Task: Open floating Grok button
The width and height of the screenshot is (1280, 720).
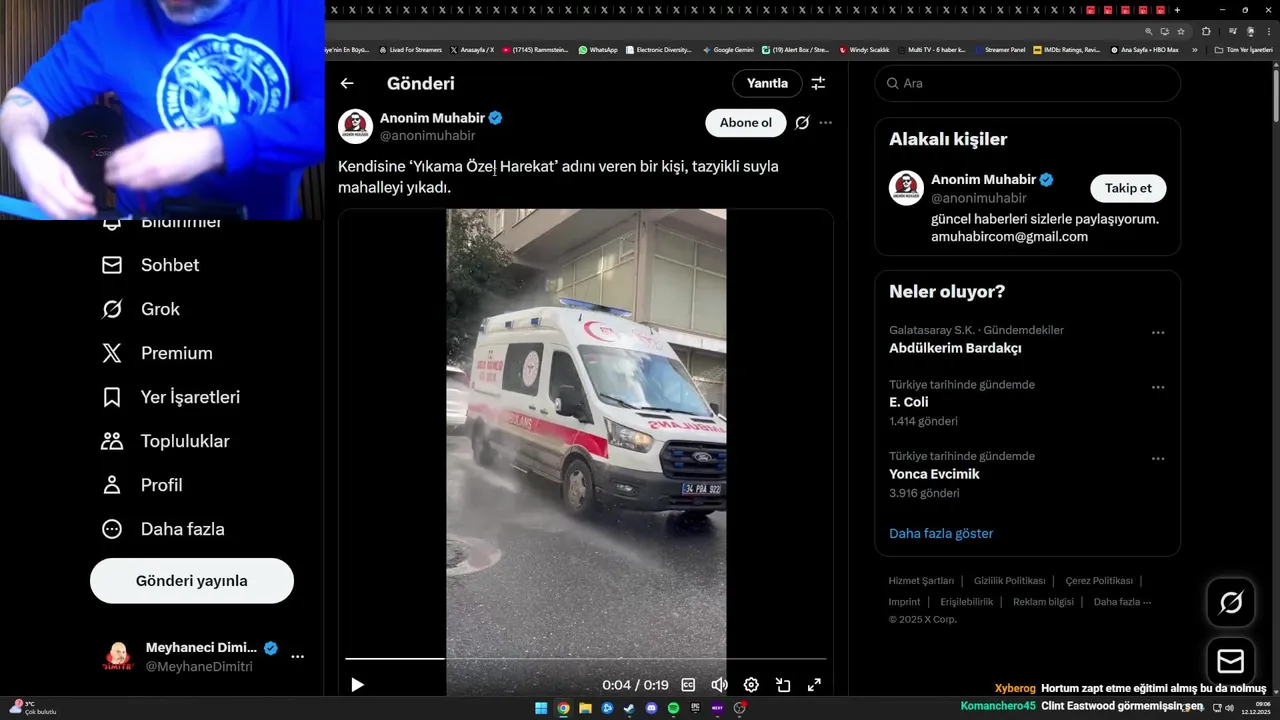Action: [x=1231, y=602]
